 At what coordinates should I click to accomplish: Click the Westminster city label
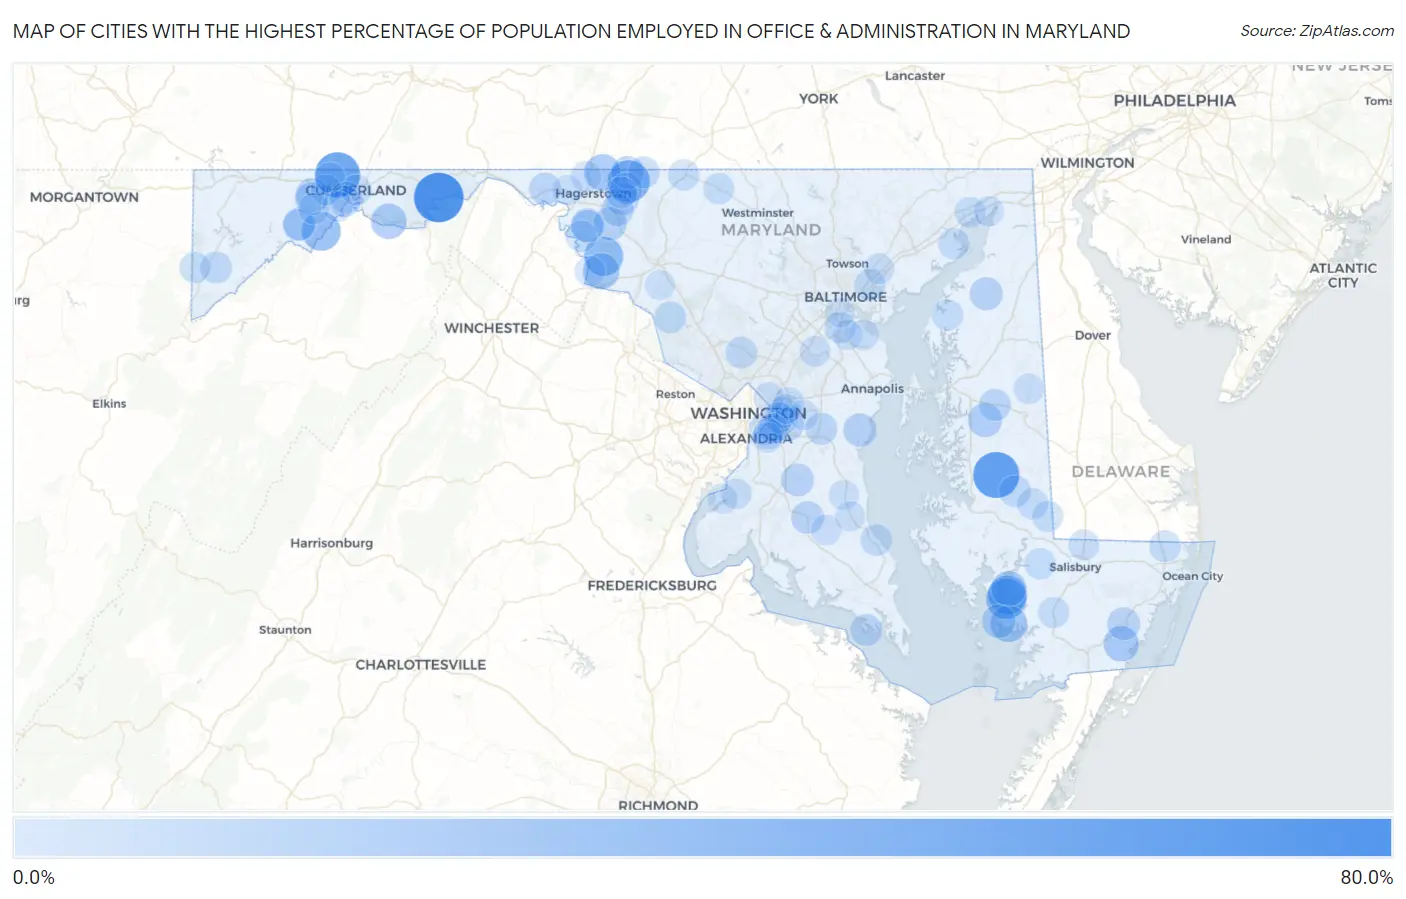tap(757, 213)
